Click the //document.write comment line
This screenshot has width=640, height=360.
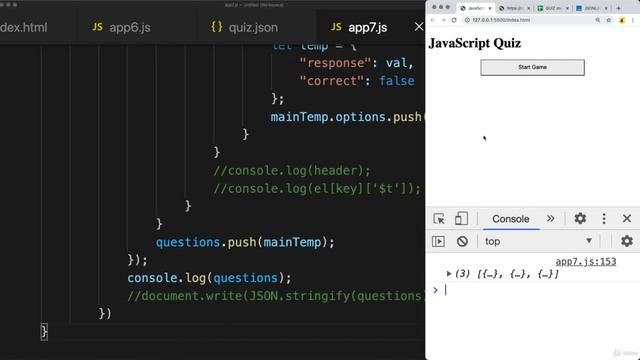coord(276,296)
